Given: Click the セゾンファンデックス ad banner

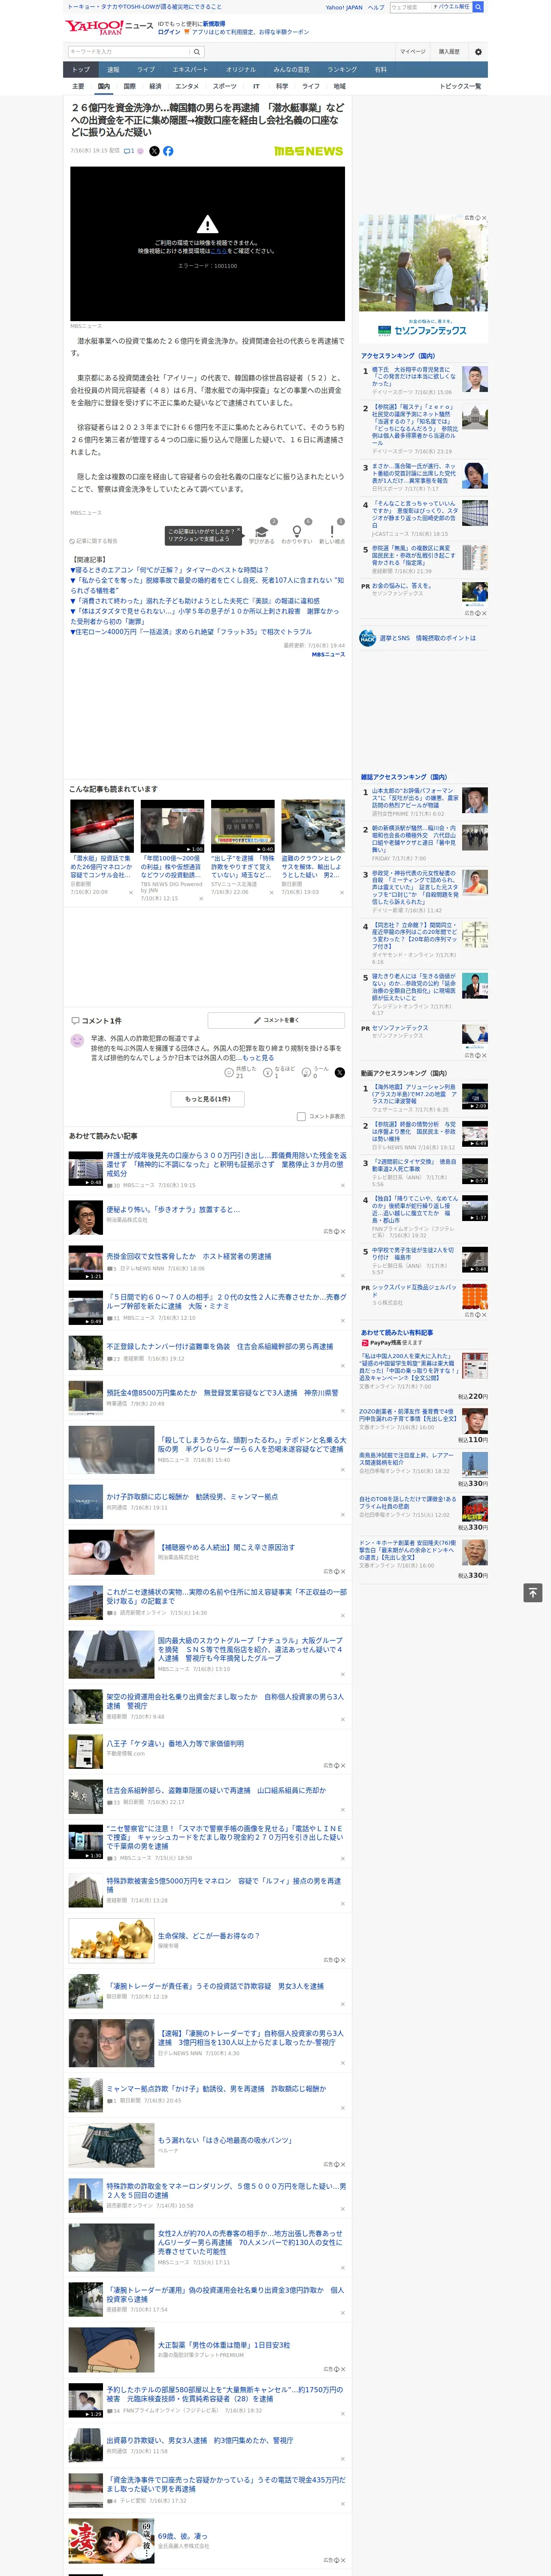Looking at the screenshot, I should click(x=424, y=278).
